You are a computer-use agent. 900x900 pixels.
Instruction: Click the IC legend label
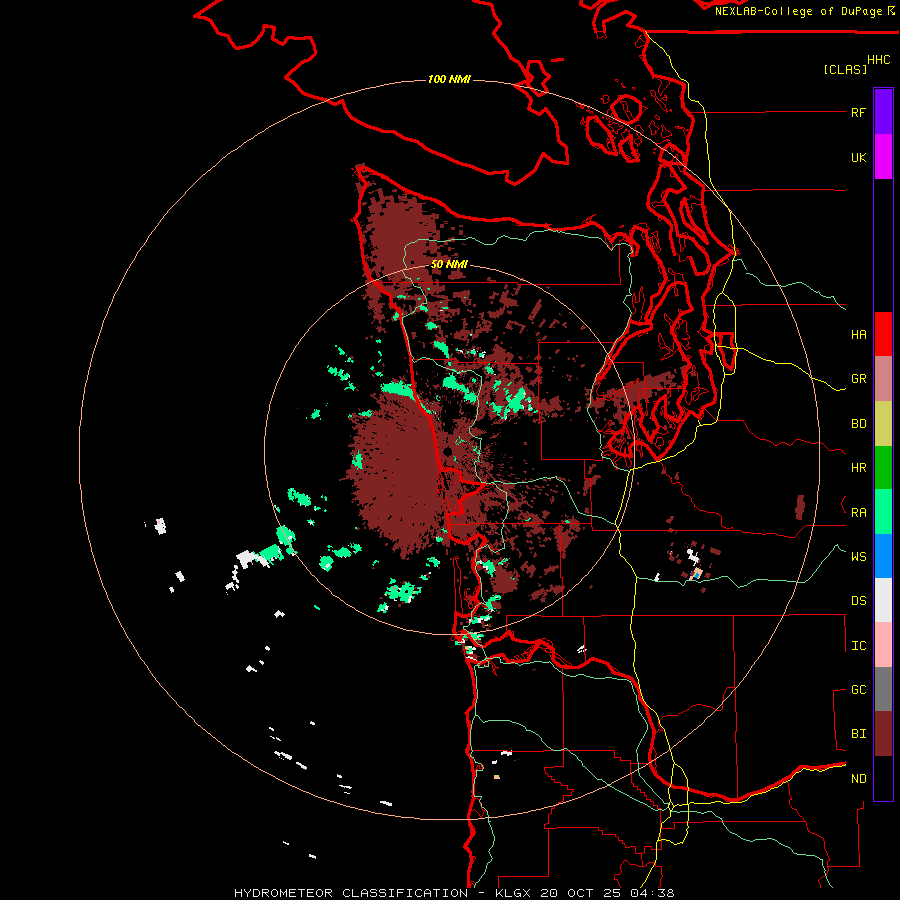coord(858,646)
